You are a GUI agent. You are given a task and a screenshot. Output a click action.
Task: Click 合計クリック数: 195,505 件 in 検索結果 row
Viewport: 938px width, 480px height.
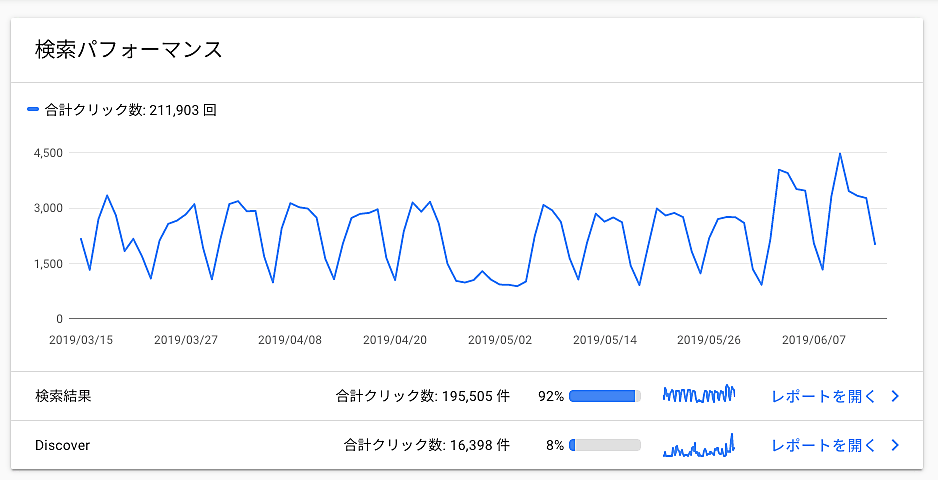coord(423,396)
